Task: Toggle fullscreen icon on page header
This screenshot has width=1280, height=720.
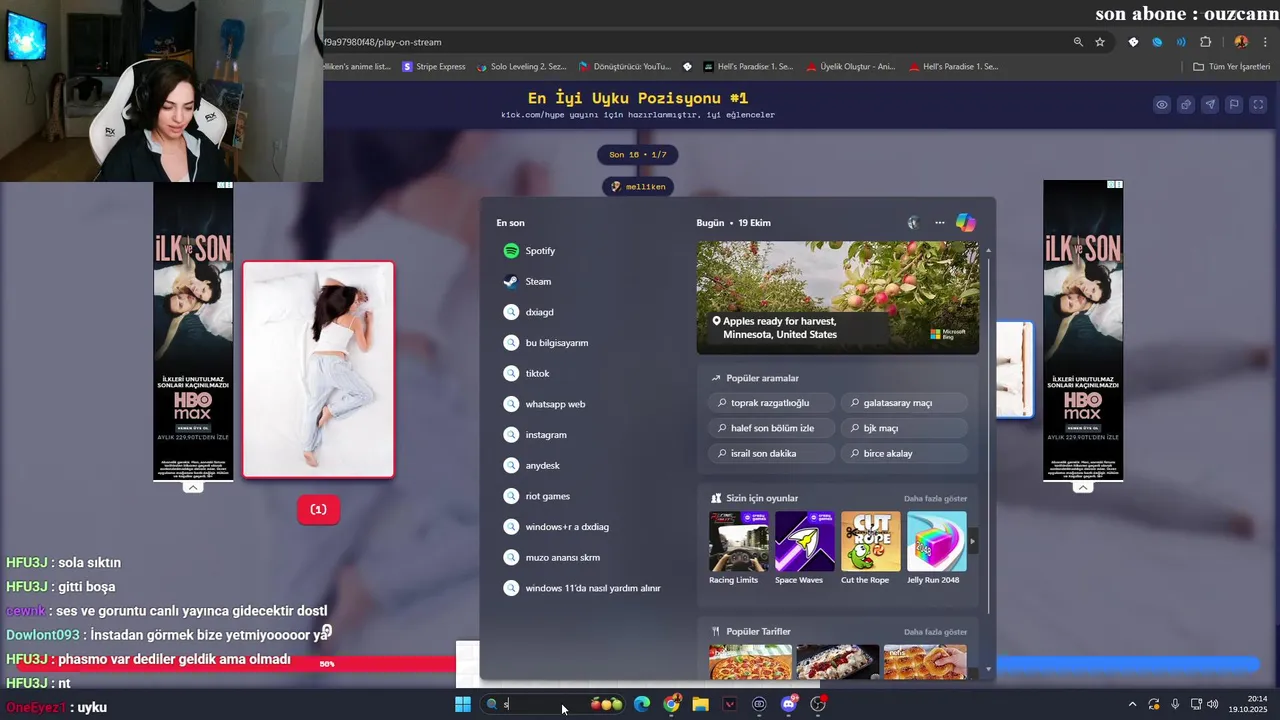Action: point(1258,105)
